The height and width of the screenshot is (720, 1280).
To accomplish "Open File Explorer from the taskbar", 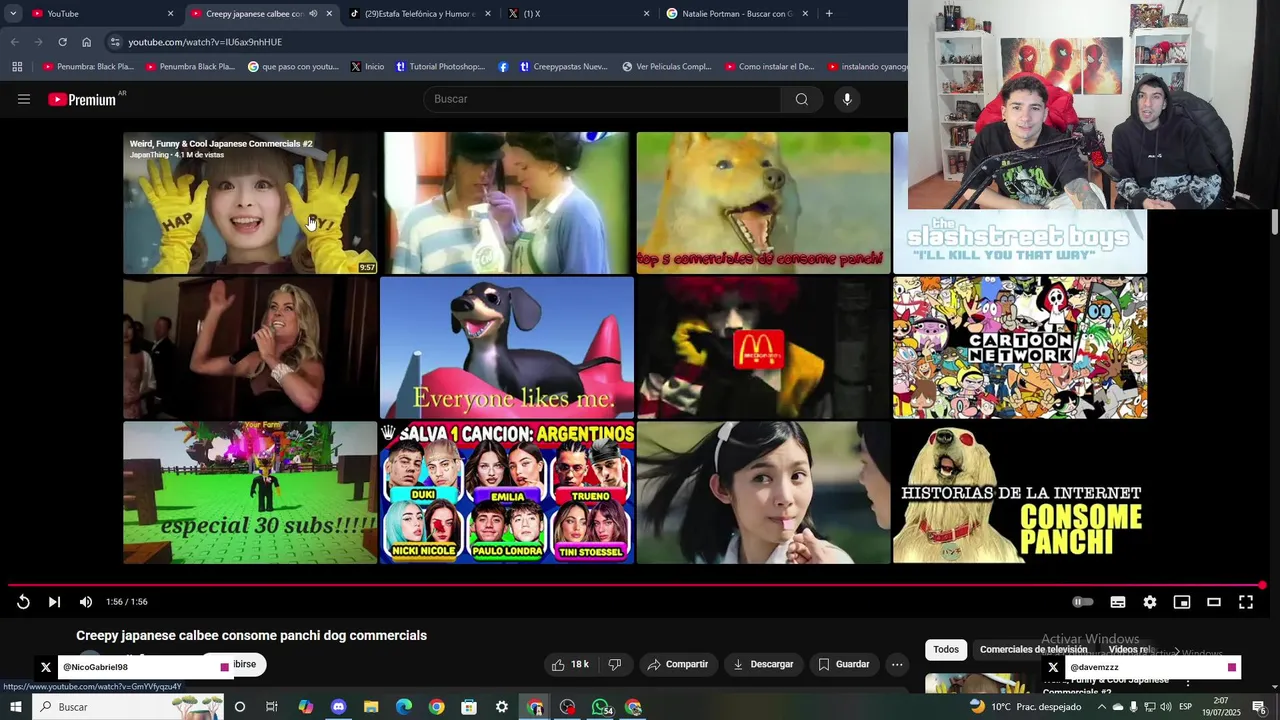I will pyautogui.click(x=371, y=707).
